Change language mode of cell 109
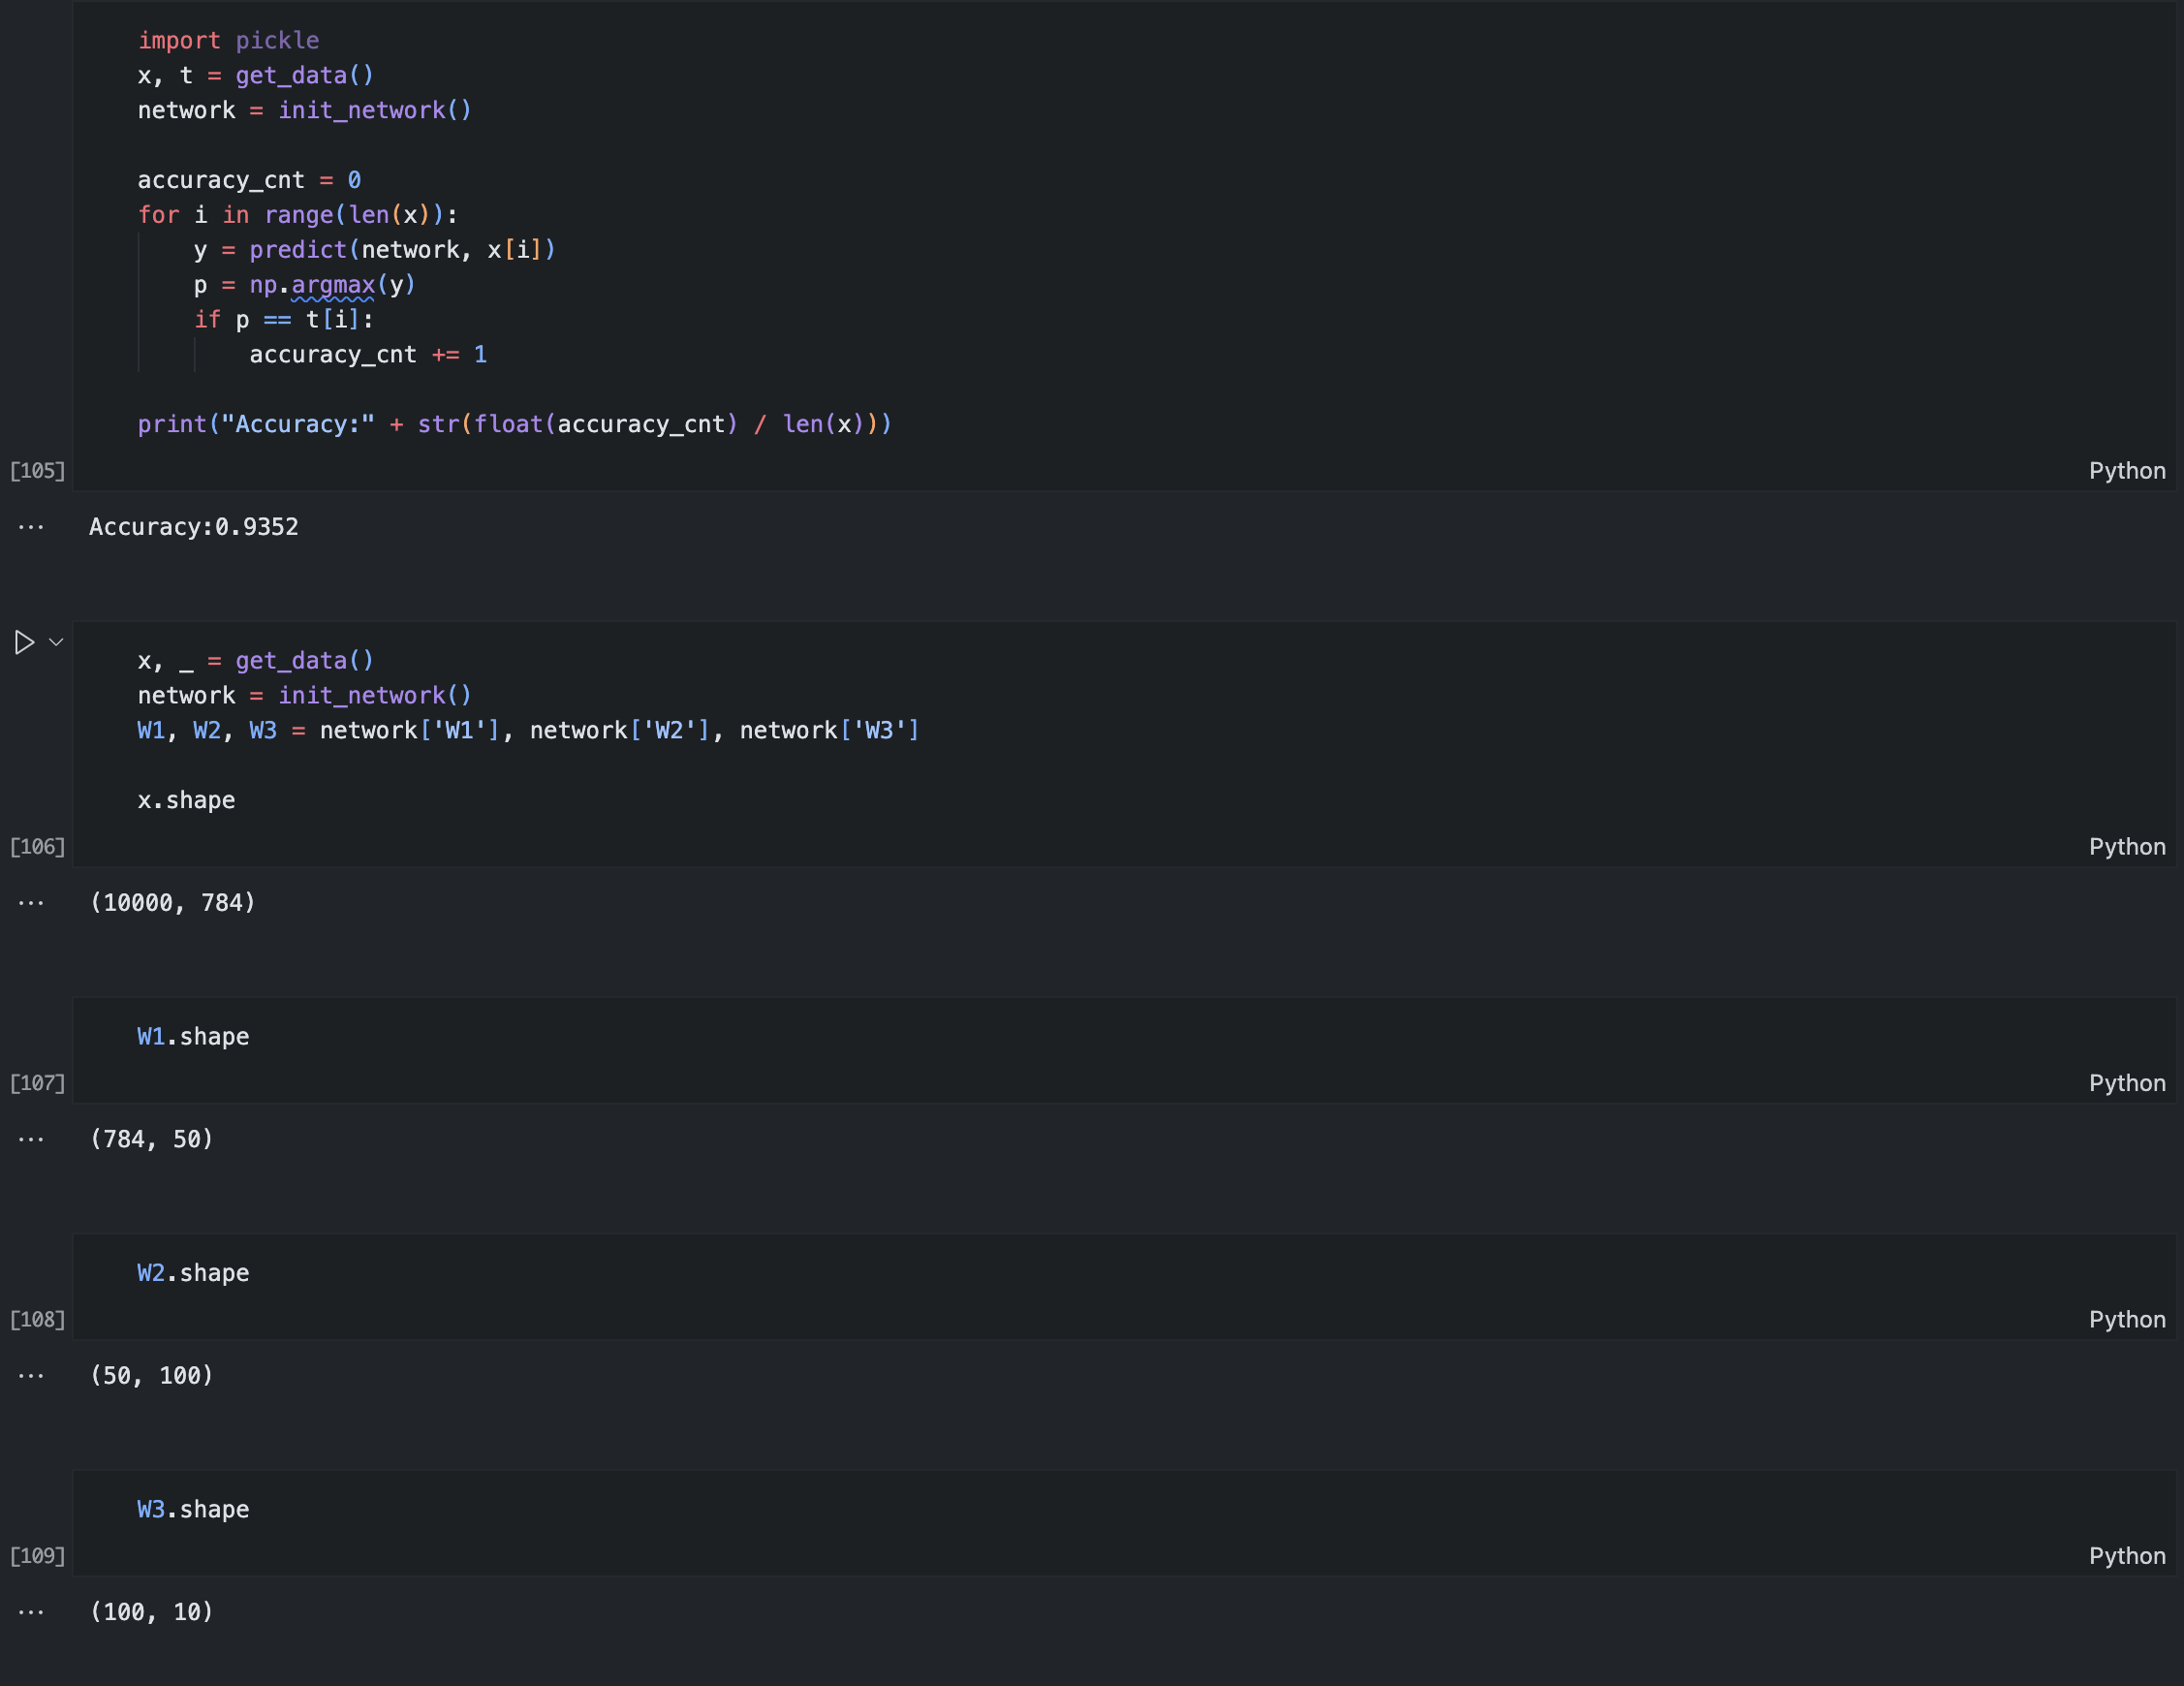 [x=2126, y=1556]
